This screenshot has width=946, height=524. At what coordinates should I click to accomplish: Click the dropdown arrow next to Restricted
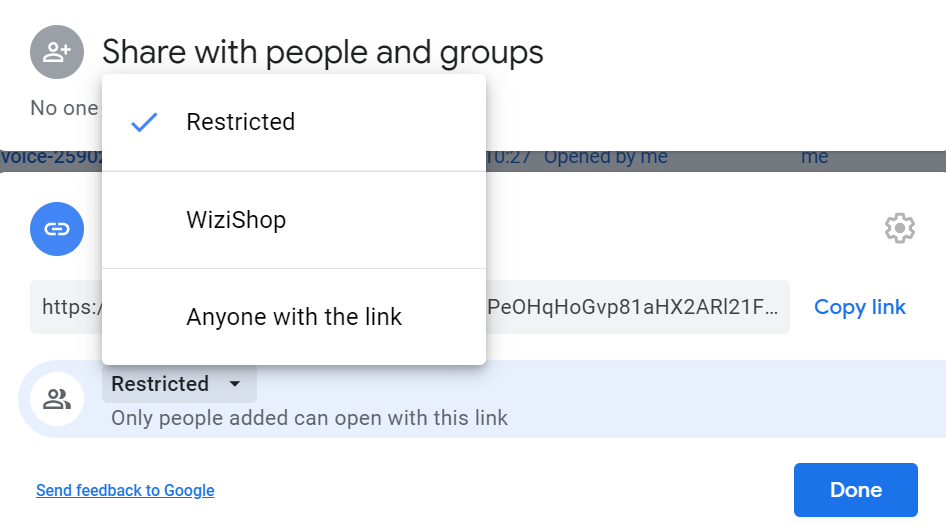point(235,384)
